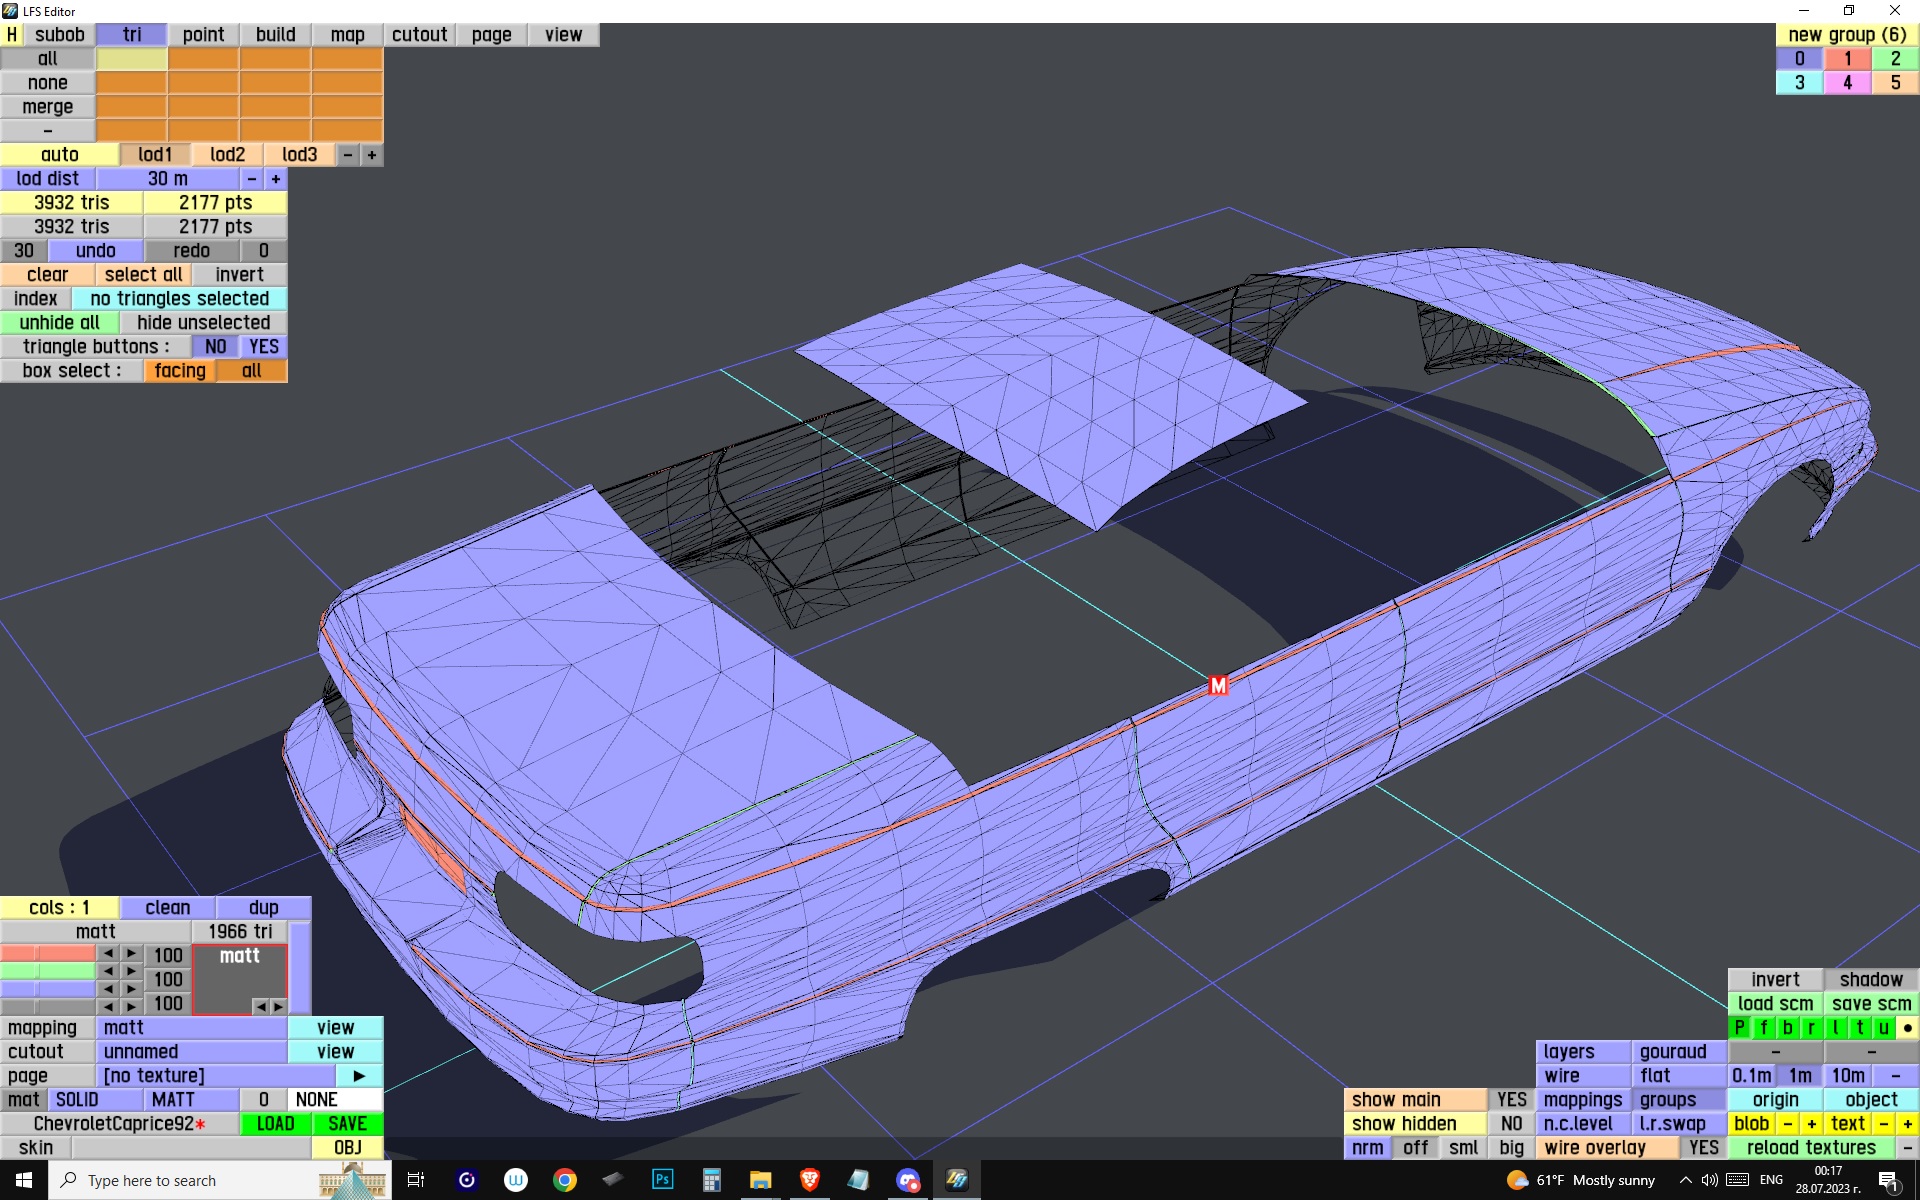Image resolution: width=1920 pixels, height=1200 pixels.
Task: Toggle wire overlay YES button
Action: 1703,1147
